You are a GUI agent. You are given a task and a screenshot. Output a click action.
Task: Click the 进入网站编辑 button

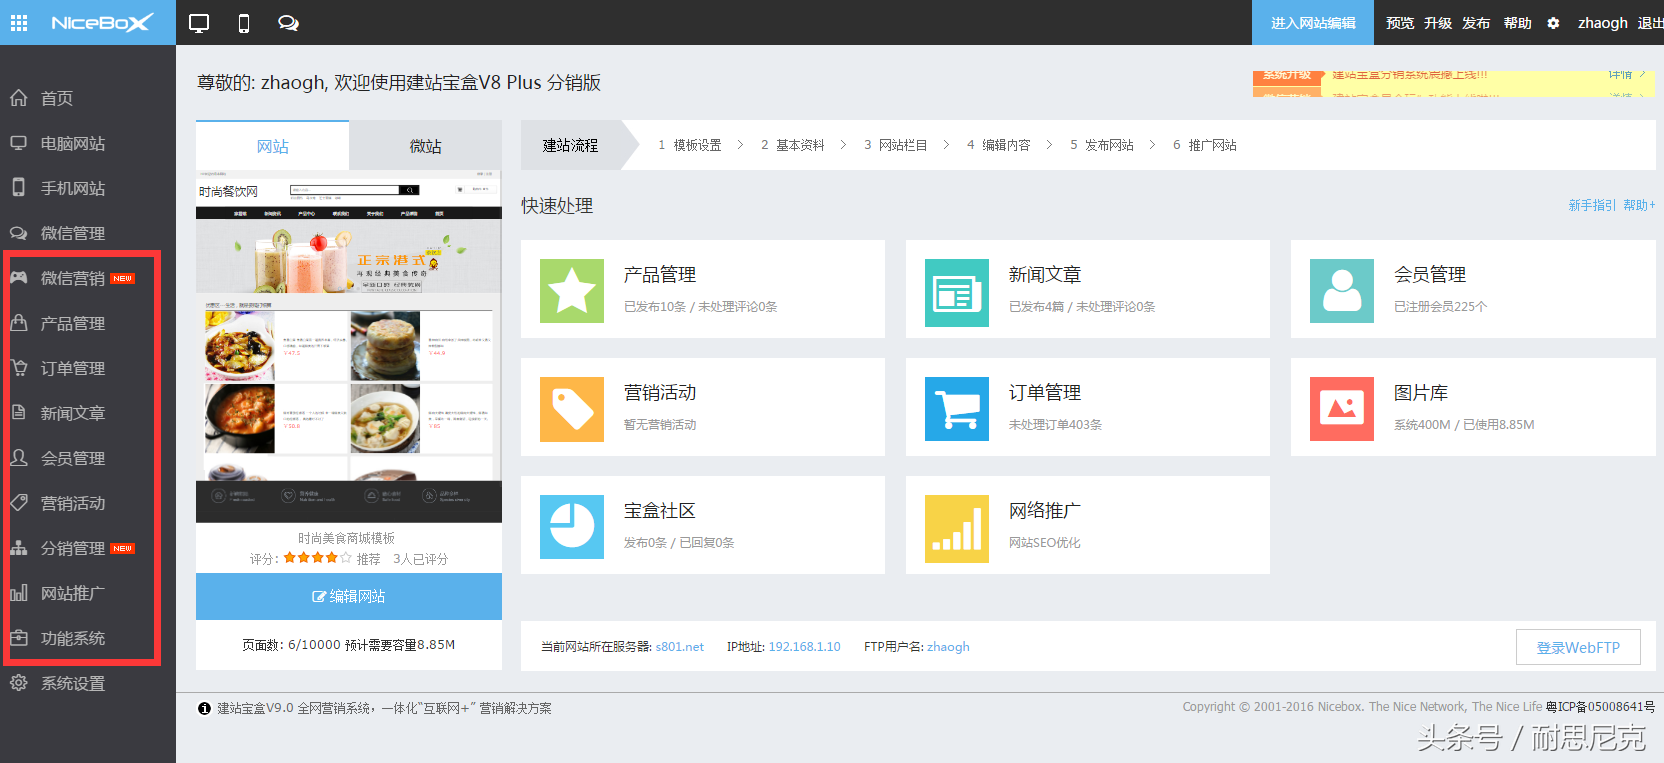tap(1313, 23)
